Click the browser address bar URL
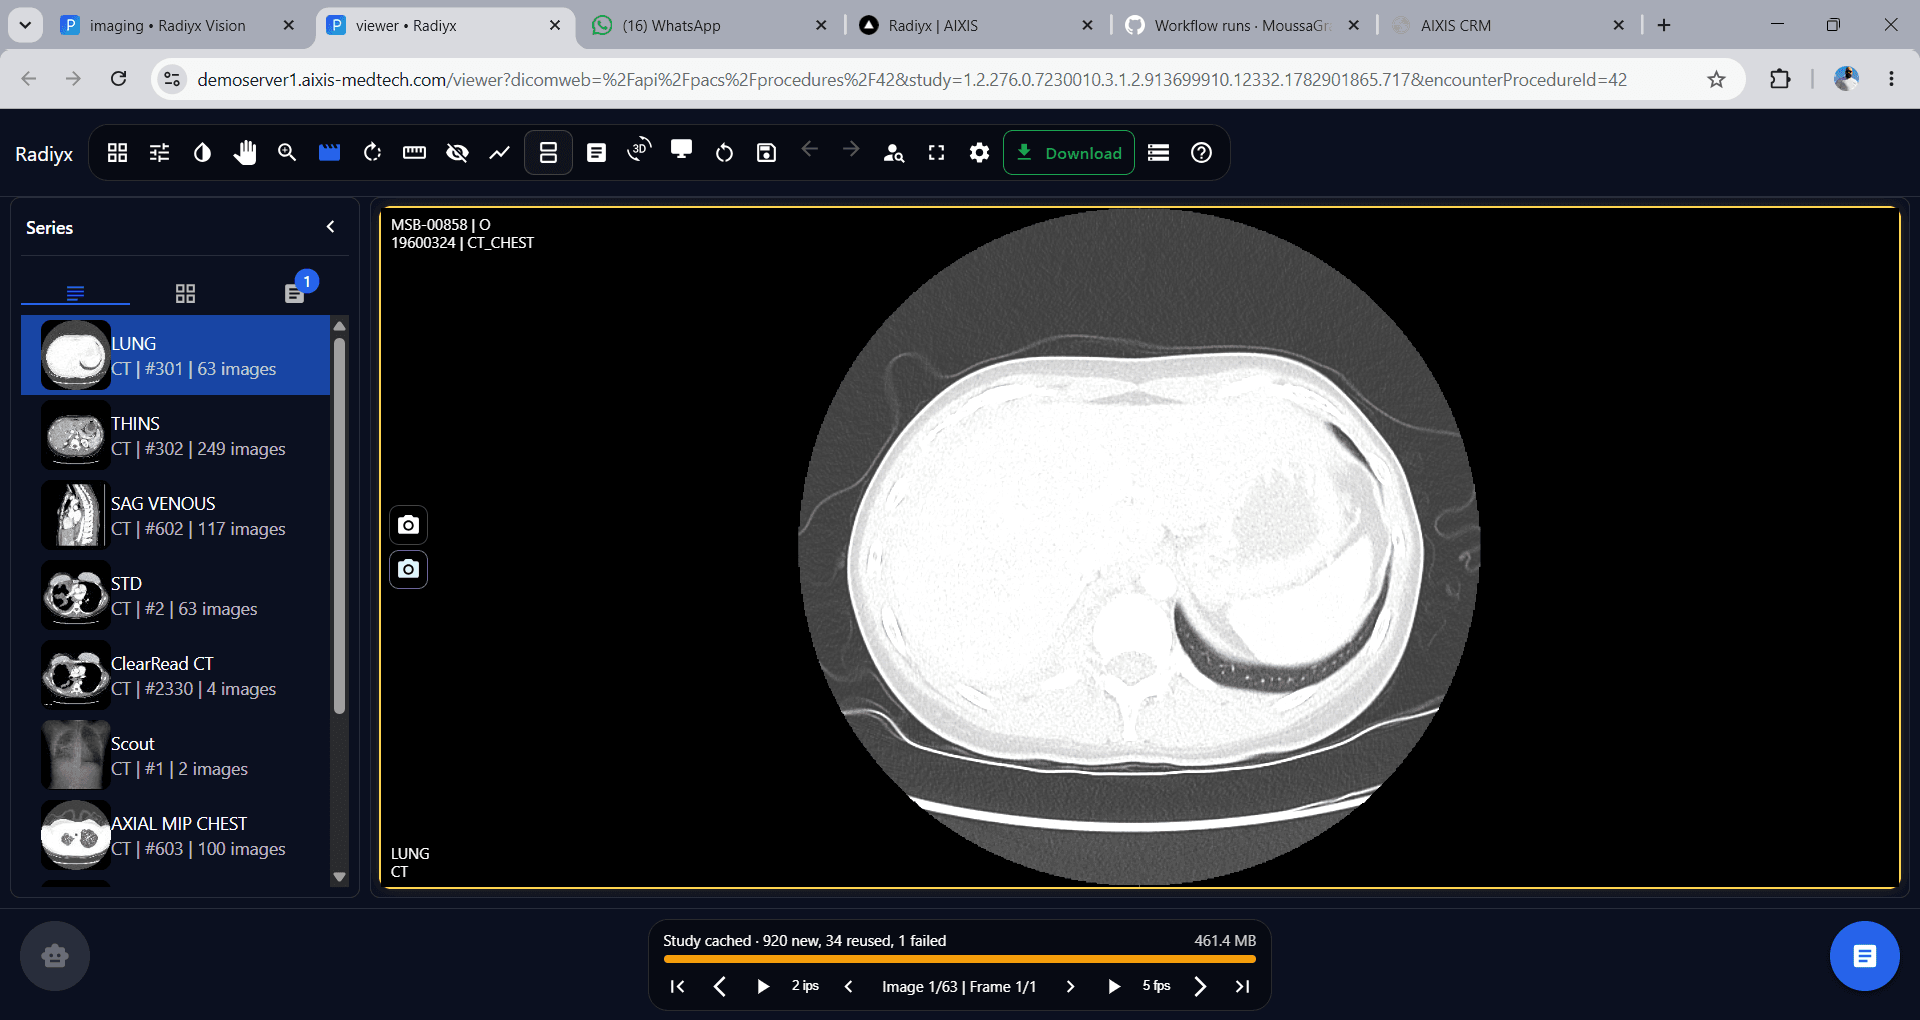Image resolution: width=1920 pixels, height=1020 pixels. tap(912, 79)
